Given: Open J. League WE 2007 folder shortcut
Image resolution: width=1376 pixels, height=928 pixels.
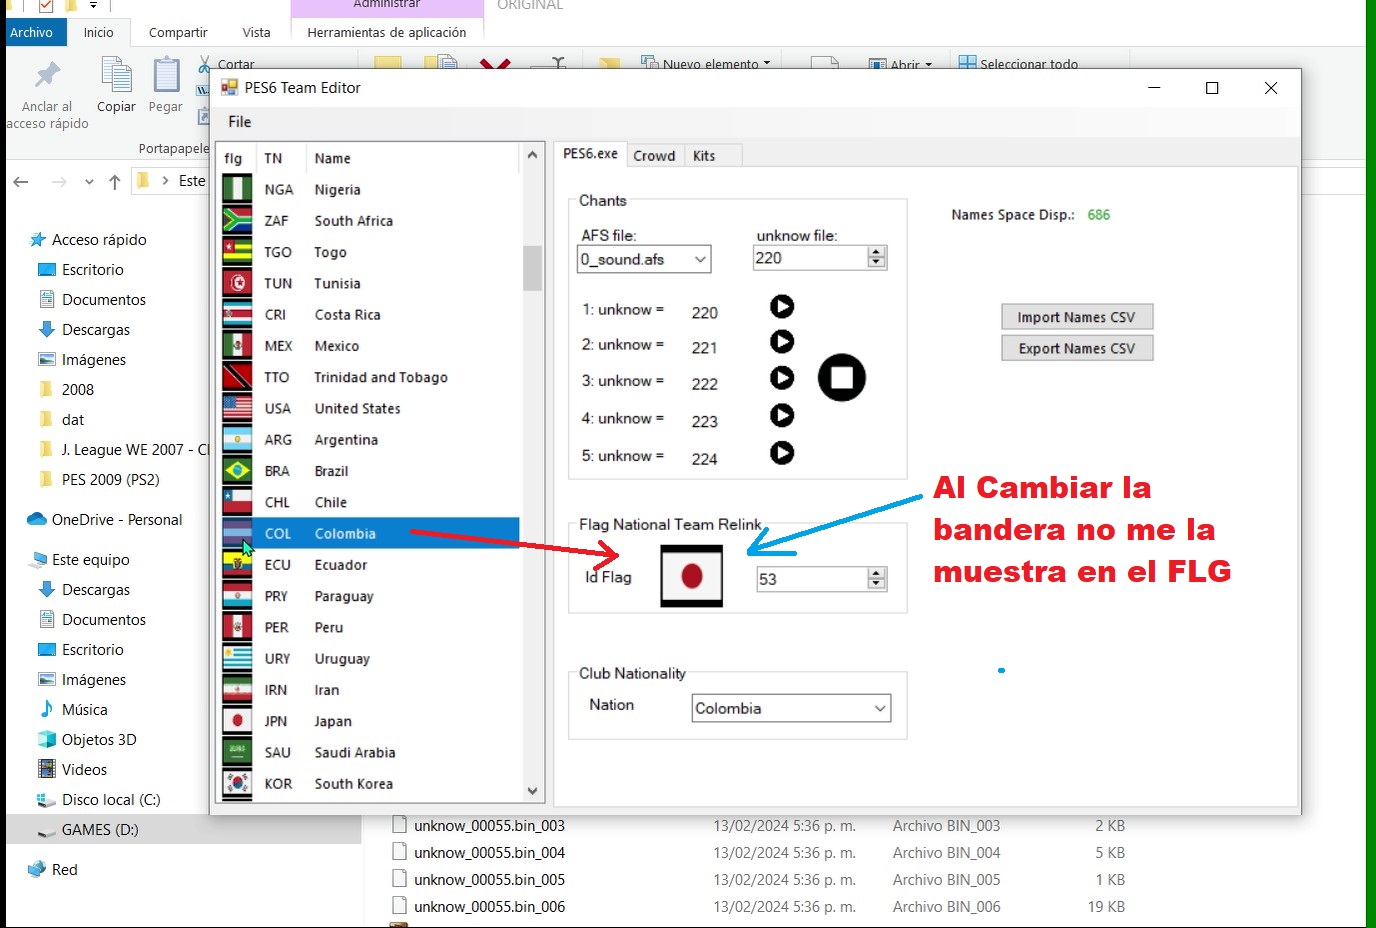Looking at the screenshot, I should (123, 449).
